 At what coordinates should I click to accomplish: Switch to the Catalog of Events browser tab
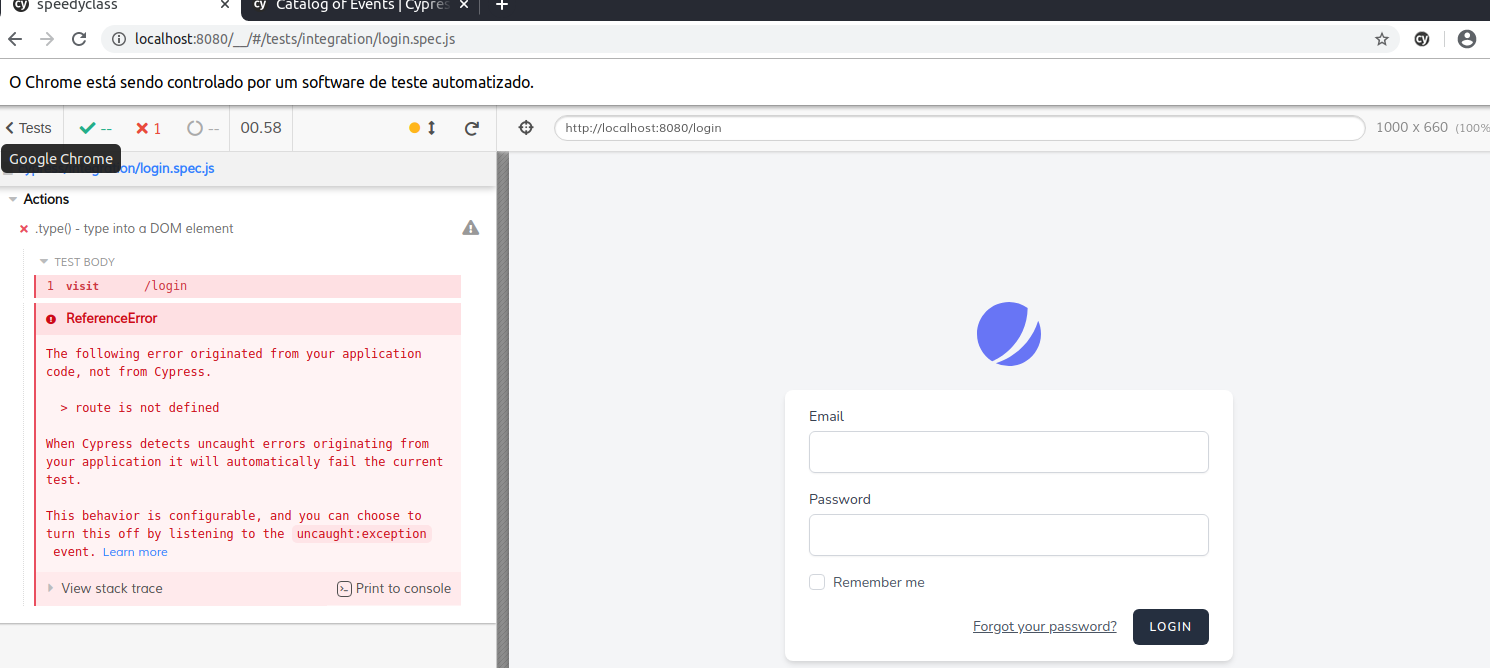point(361,6)
